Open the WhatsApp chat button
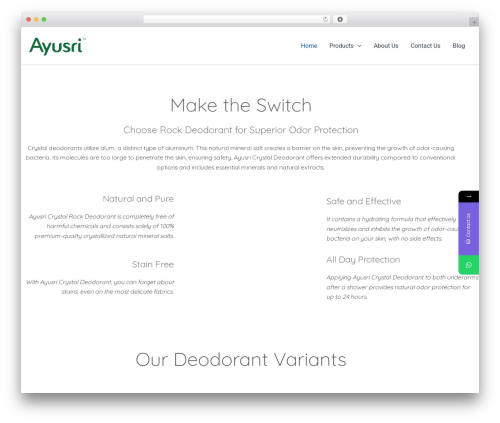This screenshot has width=500, height=423. [x=468, y=265]
